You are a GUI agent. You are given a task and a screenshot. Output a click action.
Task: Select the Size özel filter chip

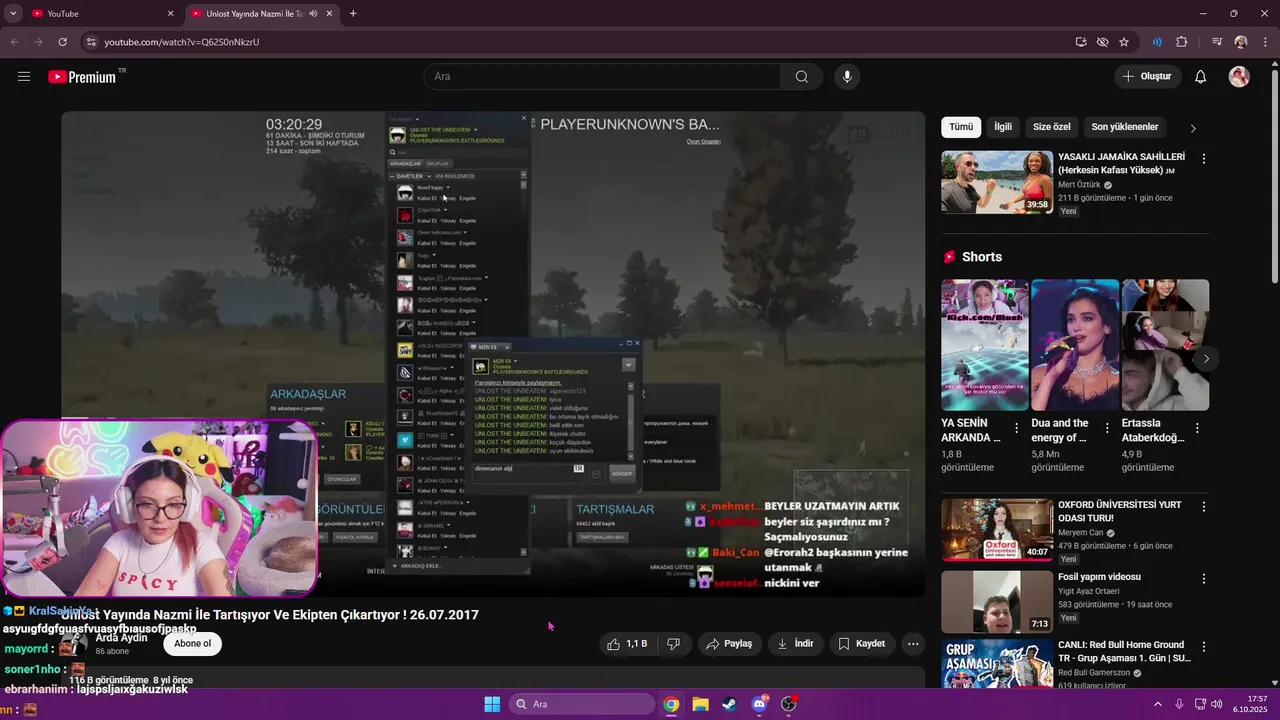1051,127
